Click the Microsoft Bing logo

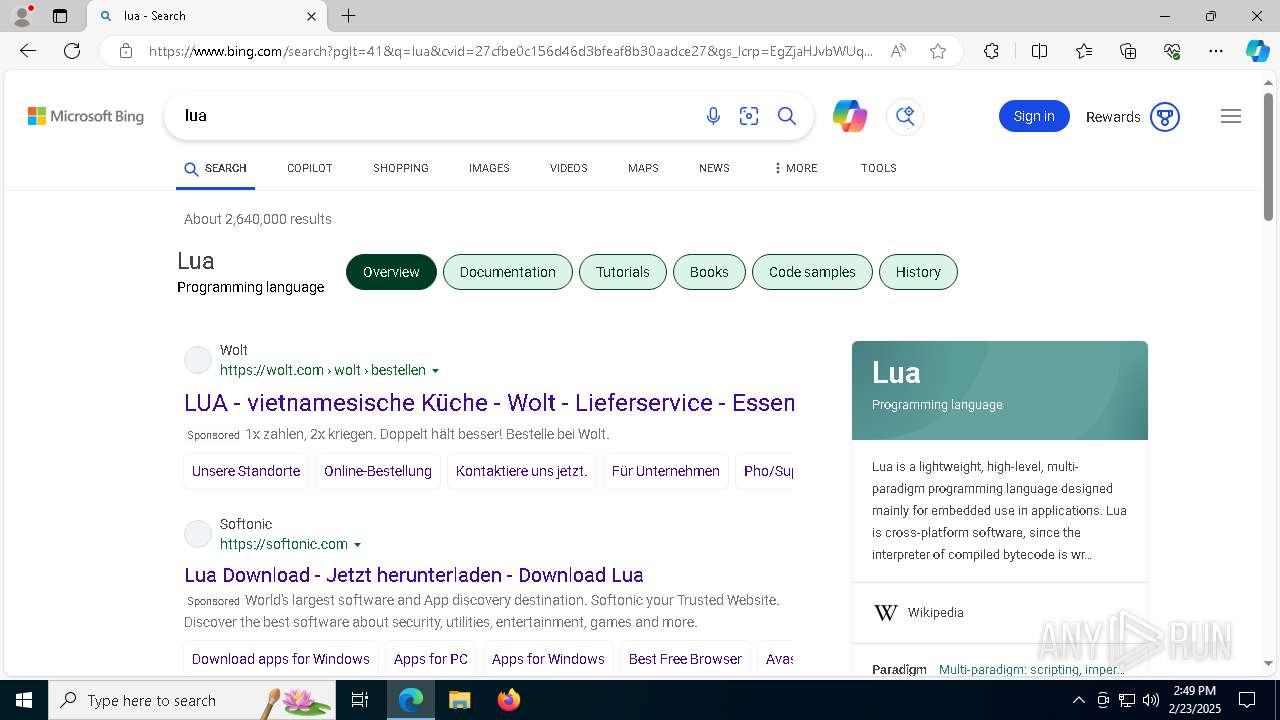pos(86,116)
